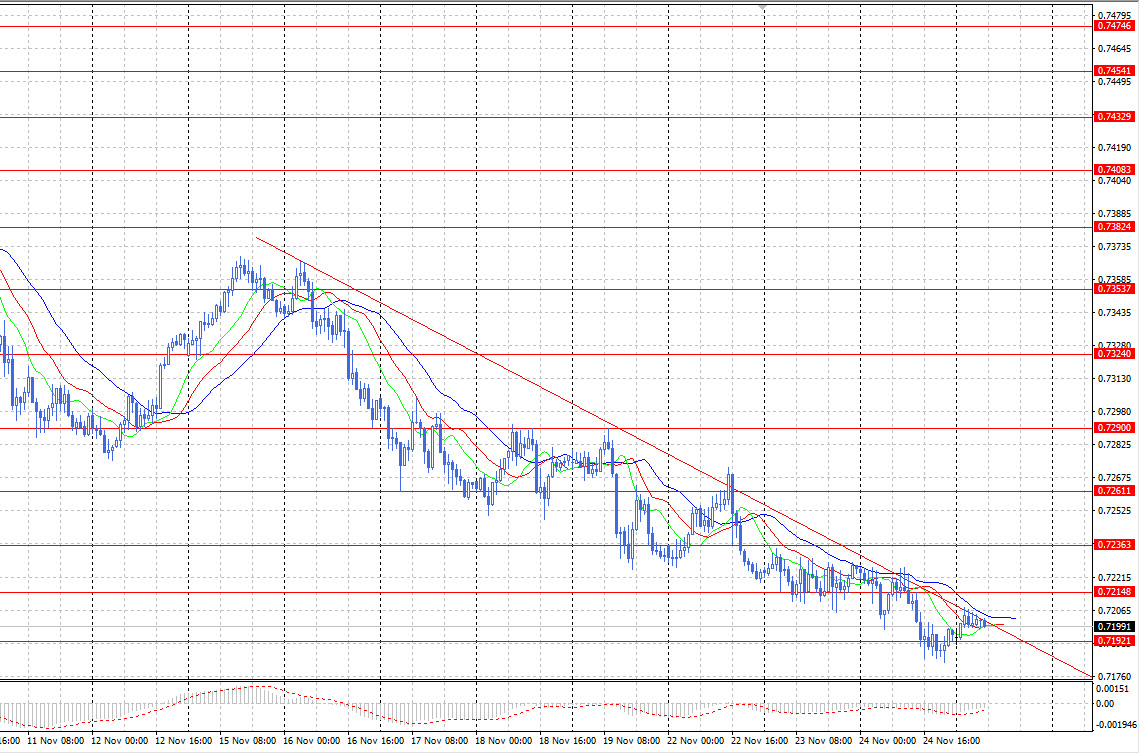
Task: Click the price scale value 0.72215
Action: 1114,577
